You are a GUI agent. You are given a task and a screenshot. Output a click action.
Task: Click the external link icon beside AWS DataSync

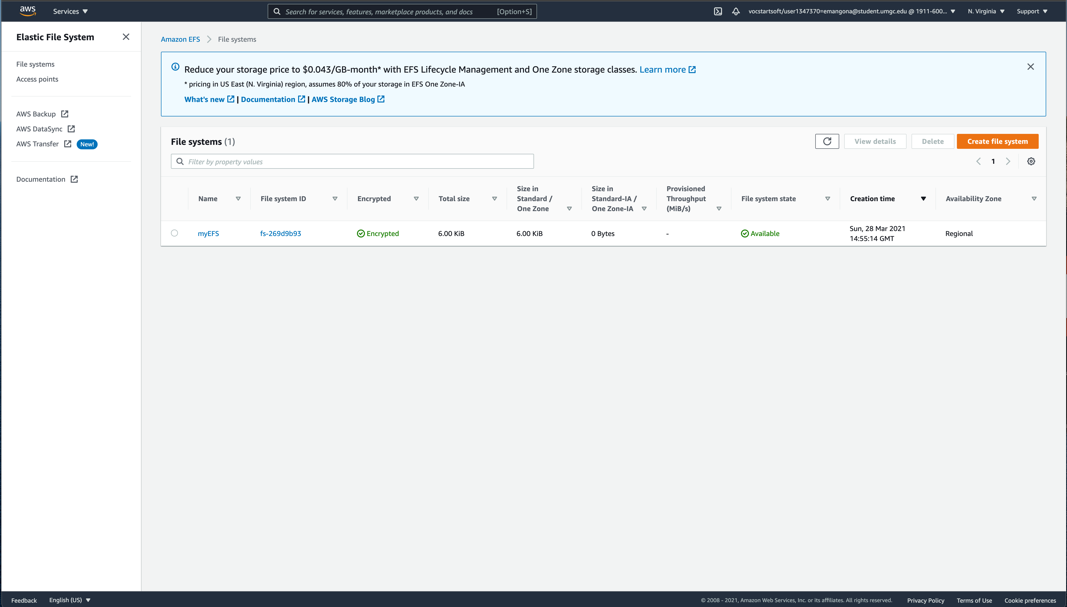click(x=71, y=129)
